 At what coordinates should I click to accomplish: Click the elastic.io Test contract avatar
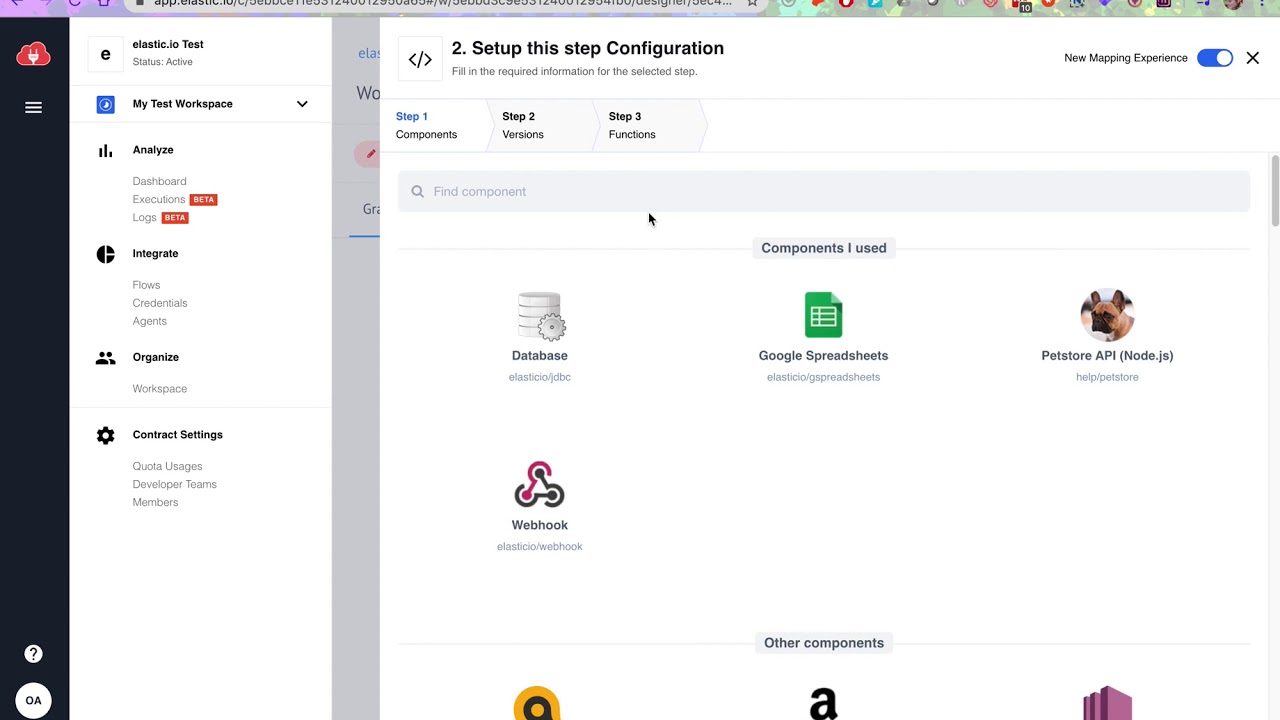pyautogui.click(x=105, y=54)
